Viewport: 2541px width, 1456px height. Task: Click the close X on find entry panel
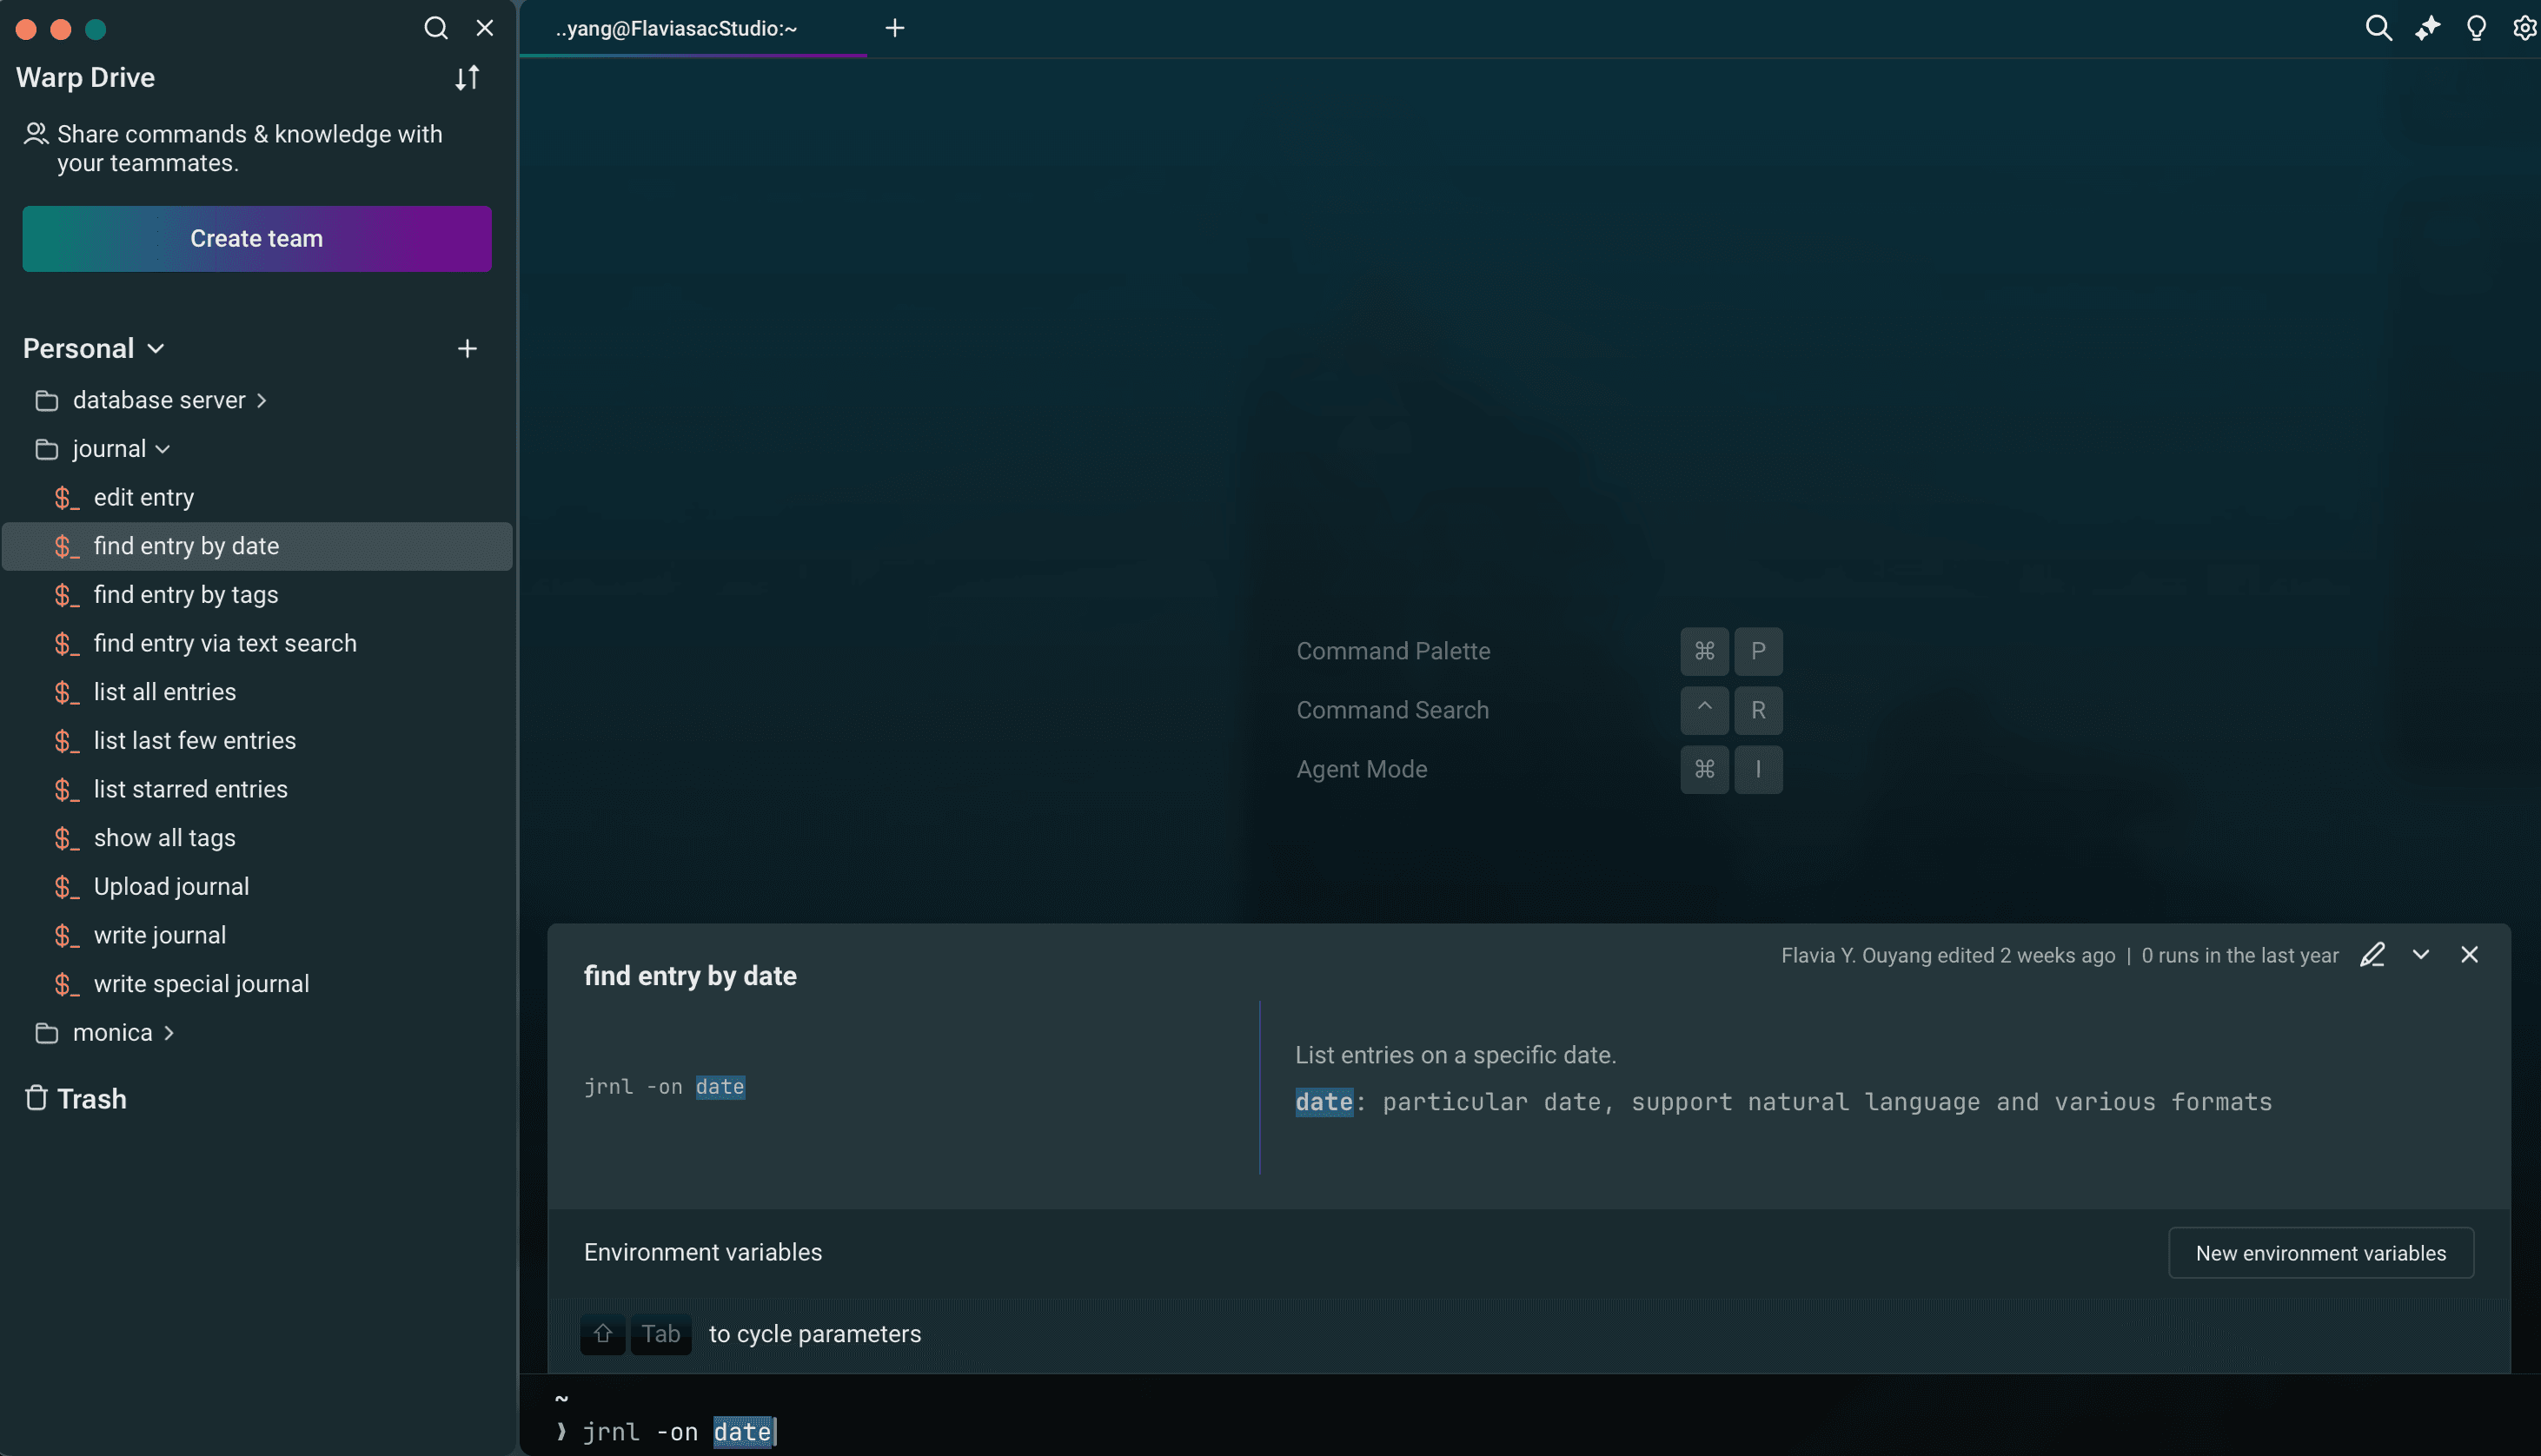2470,956
